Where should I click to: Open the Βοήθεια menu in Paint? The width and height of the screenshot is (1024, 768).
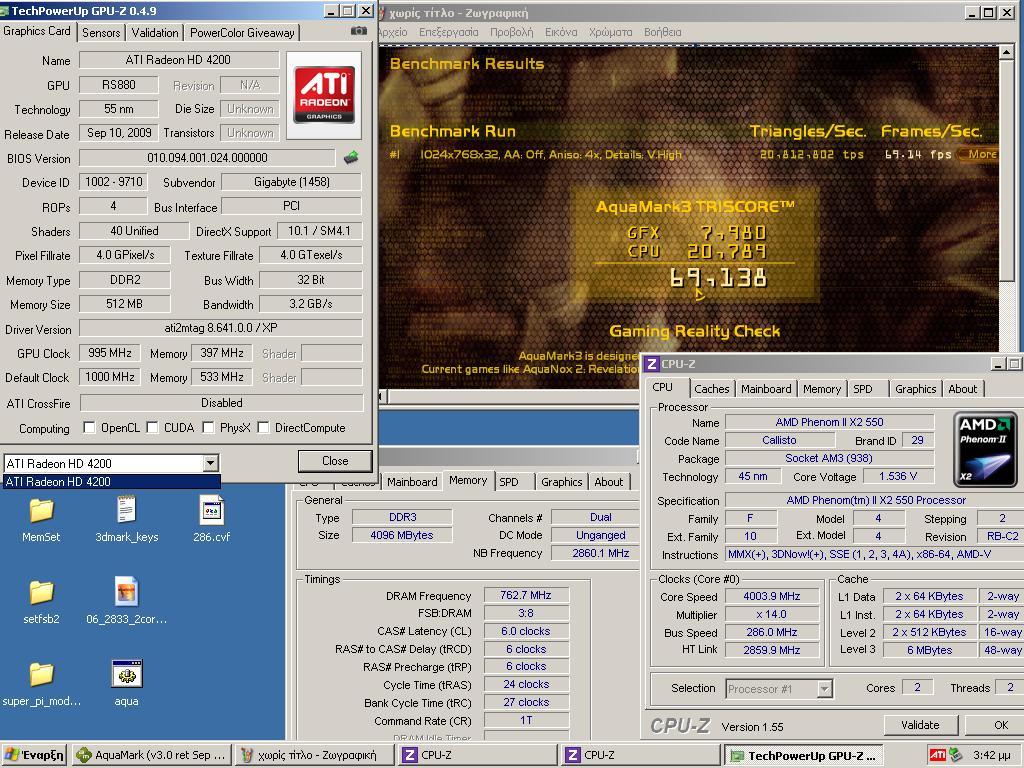662,32
